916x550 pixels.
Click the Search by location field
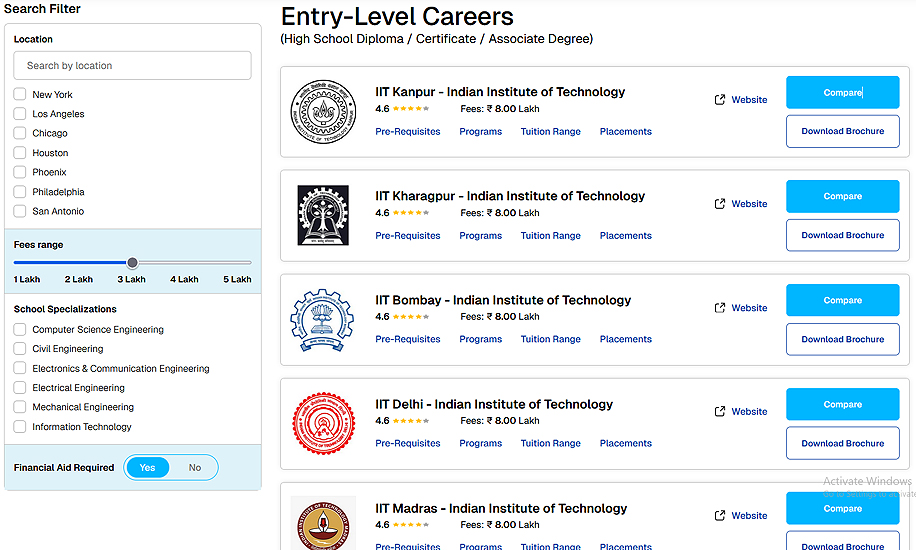pos(133,65)
